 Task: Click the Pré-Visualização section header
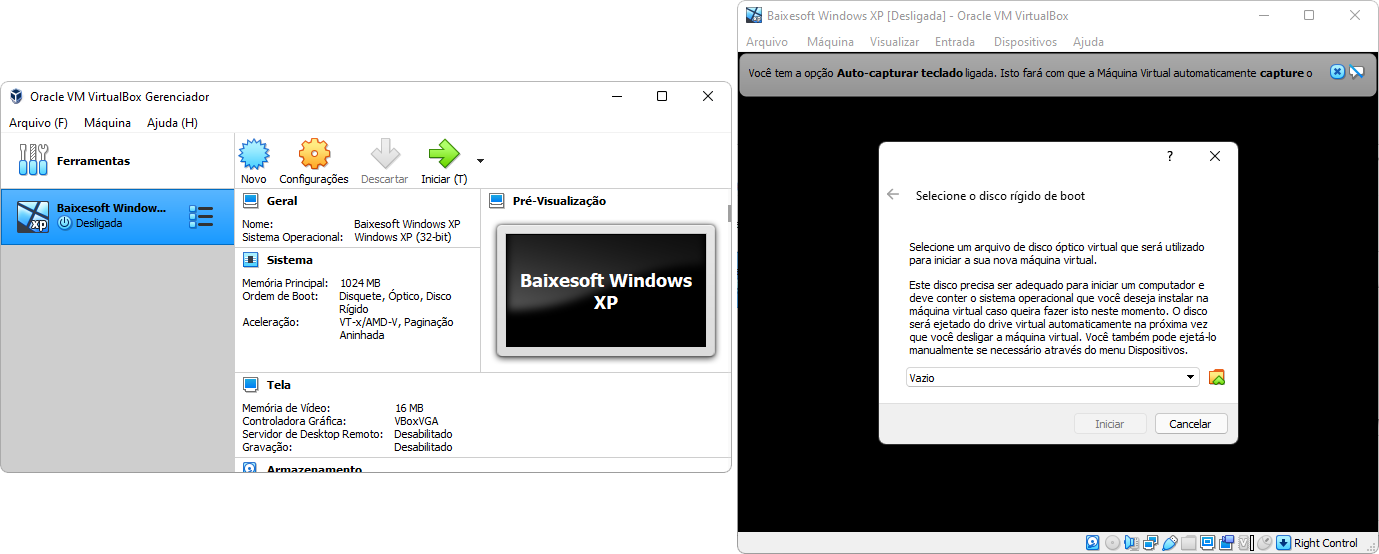coord(559,201)
